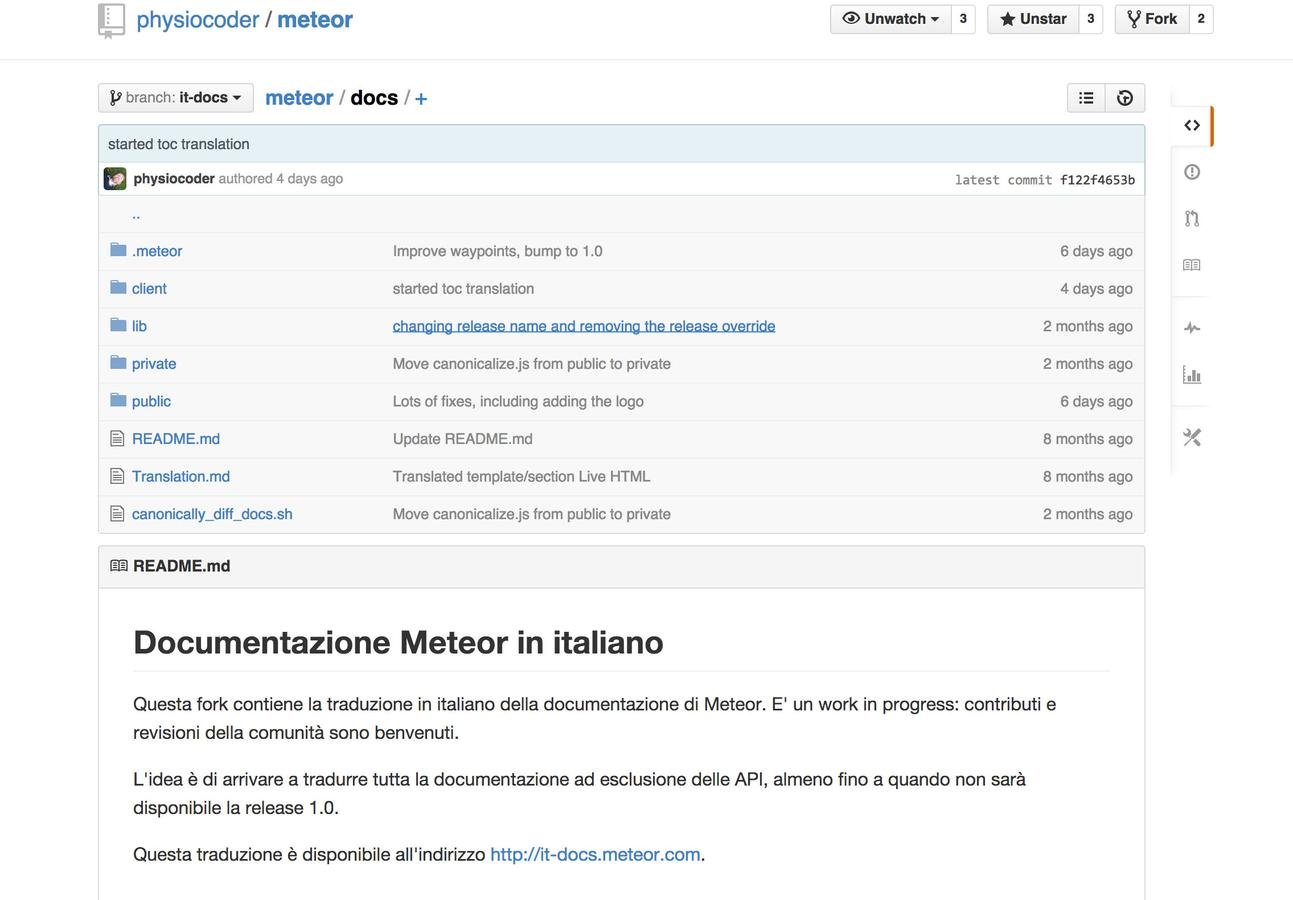
Task: Click the forks count 2
Action: (1201, 19)
